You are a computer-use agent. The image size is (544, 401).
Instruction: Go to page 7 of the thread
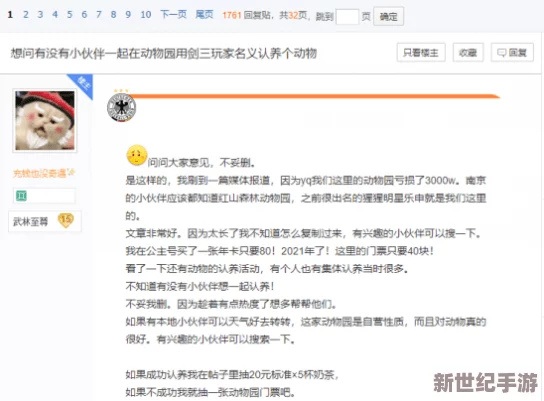(x=99, y=15)
